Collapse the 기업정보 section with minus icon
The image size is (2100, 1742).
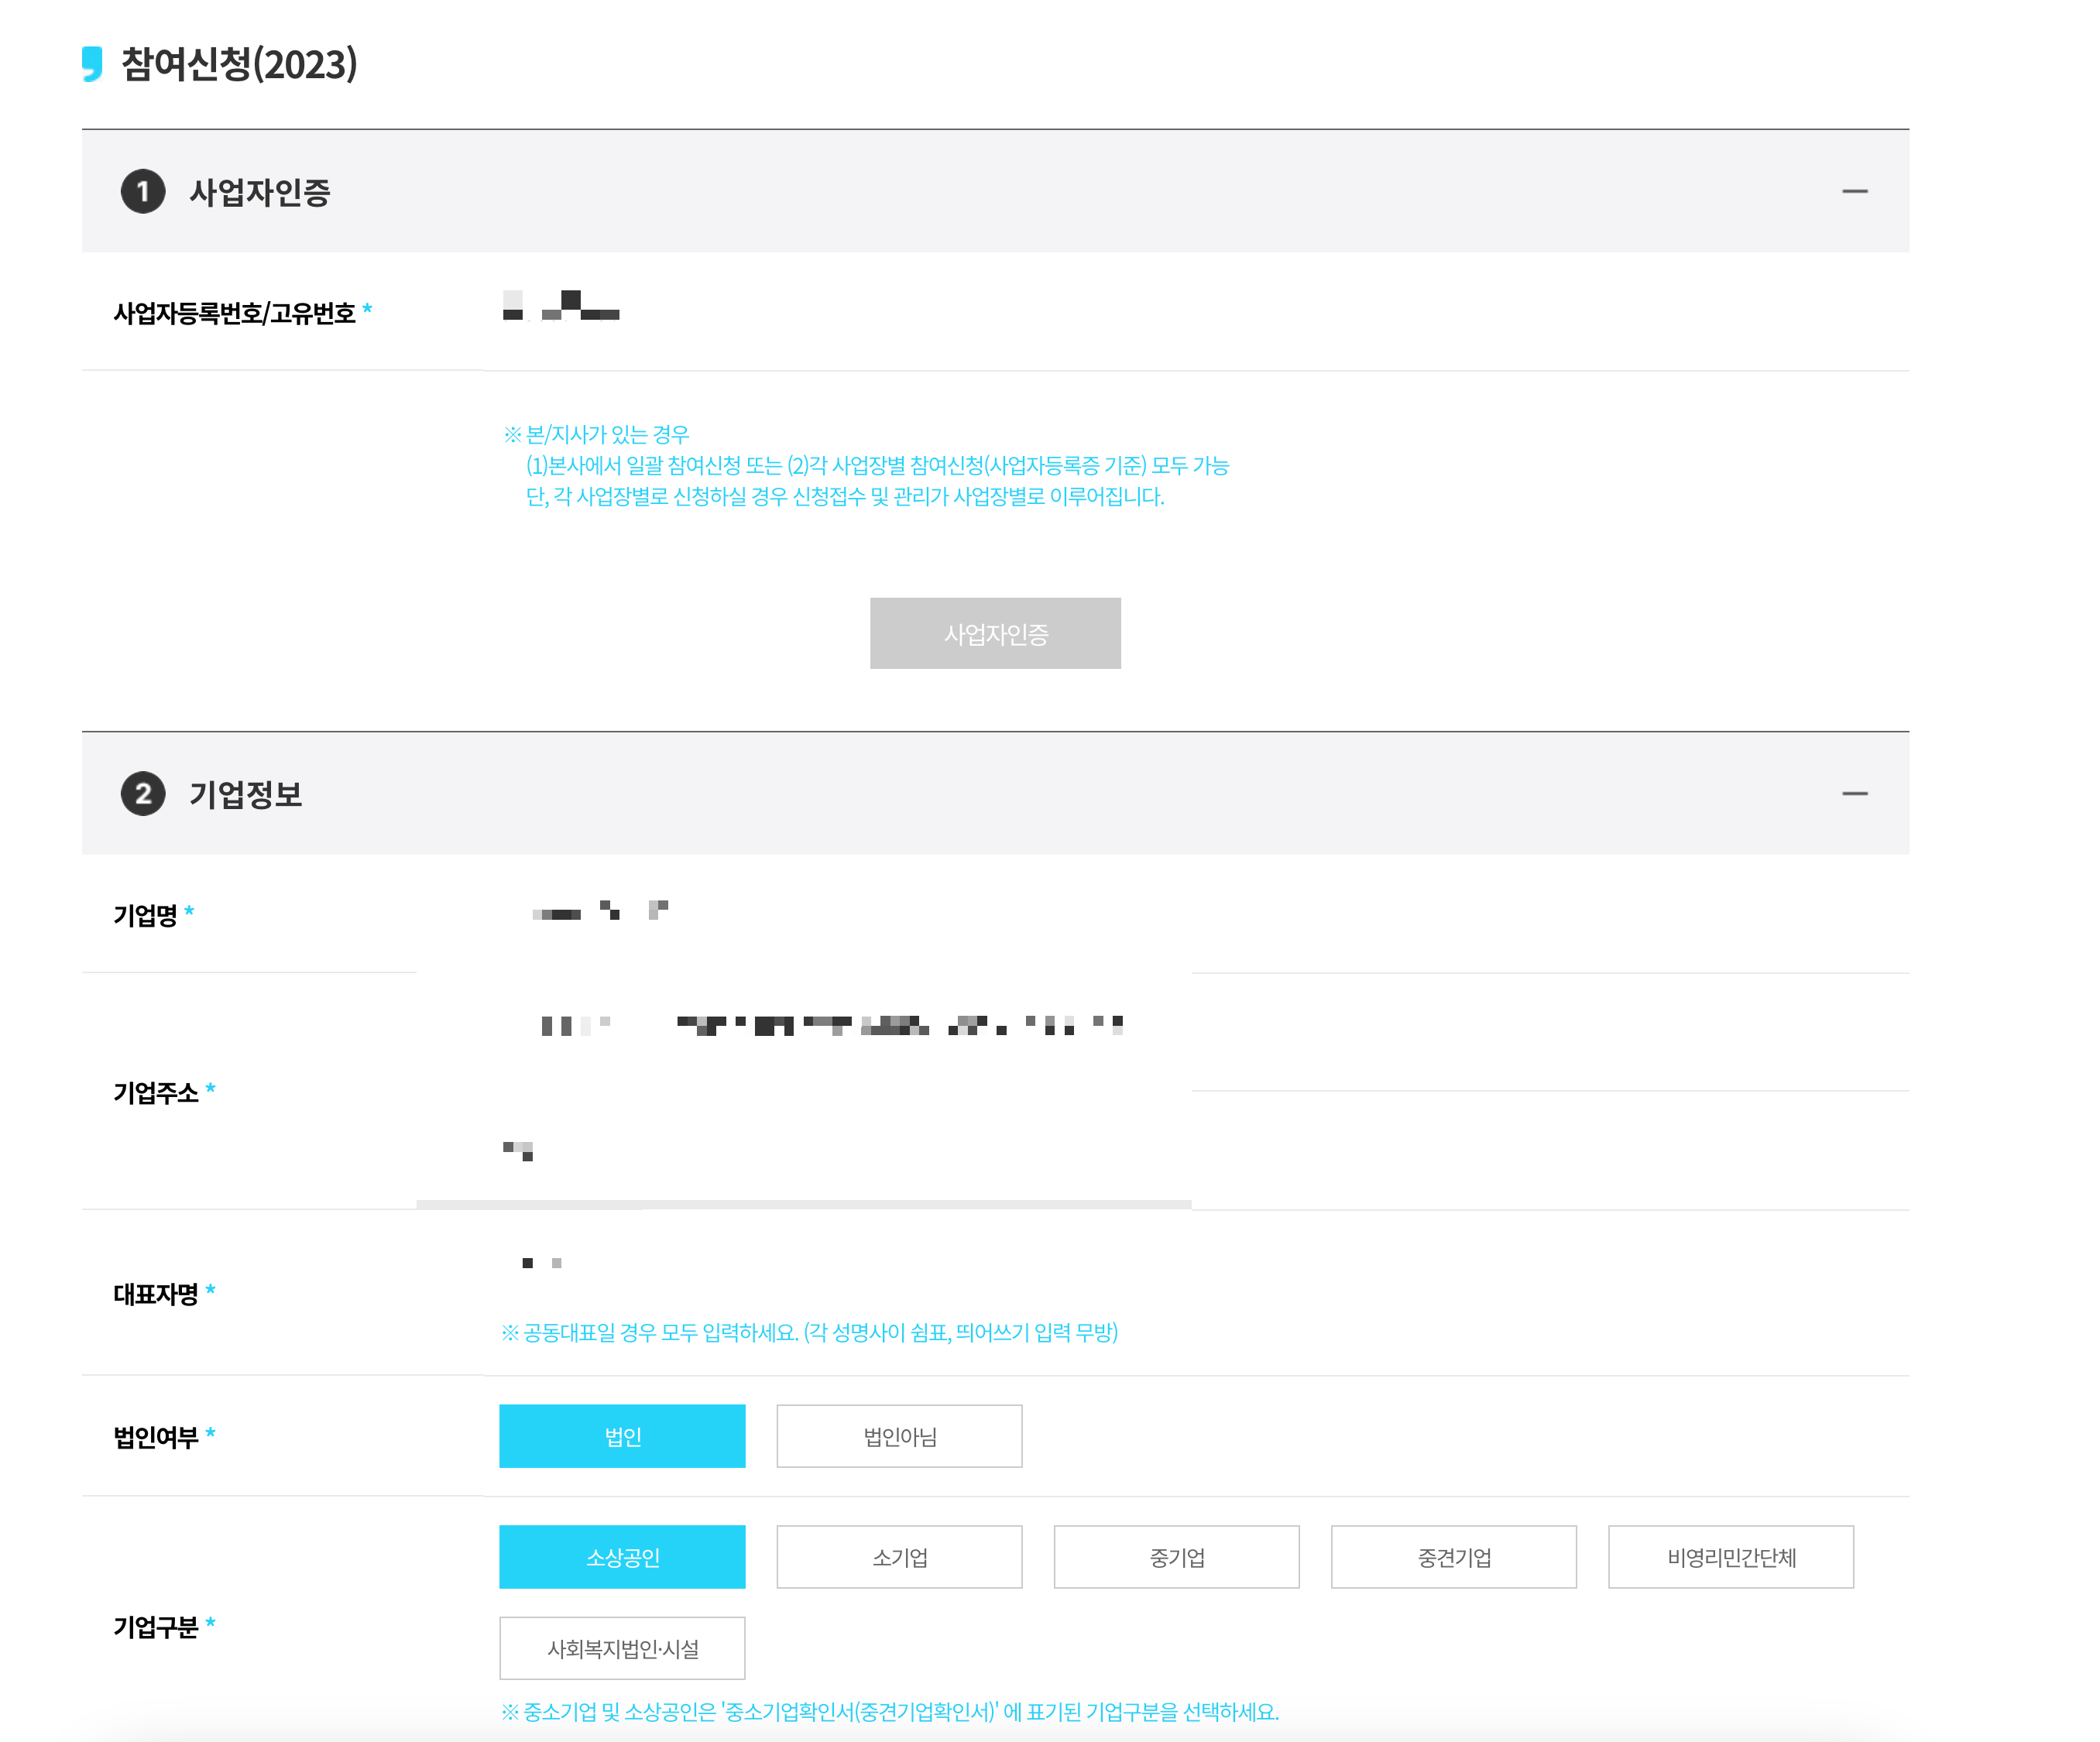click(1854, 793)
